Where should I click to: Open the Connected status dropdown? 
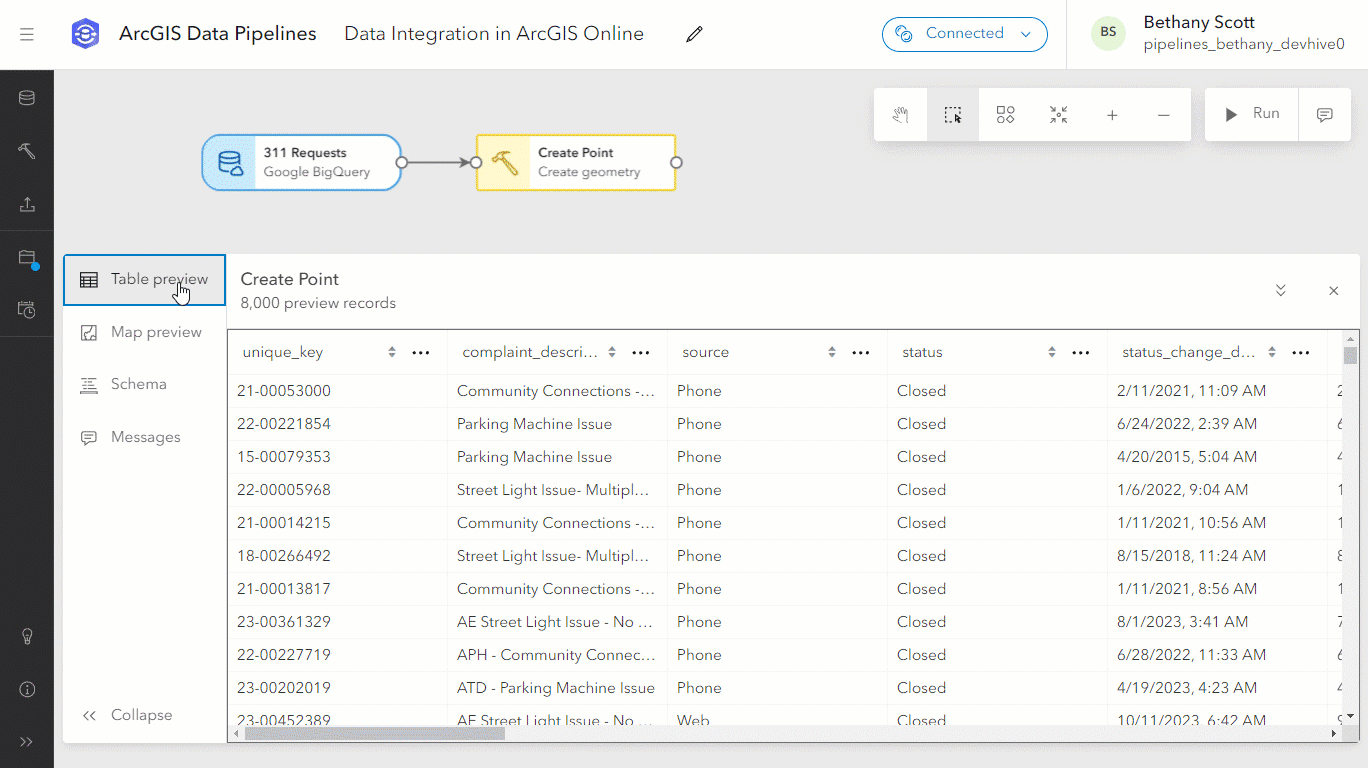tap(964, 34)
